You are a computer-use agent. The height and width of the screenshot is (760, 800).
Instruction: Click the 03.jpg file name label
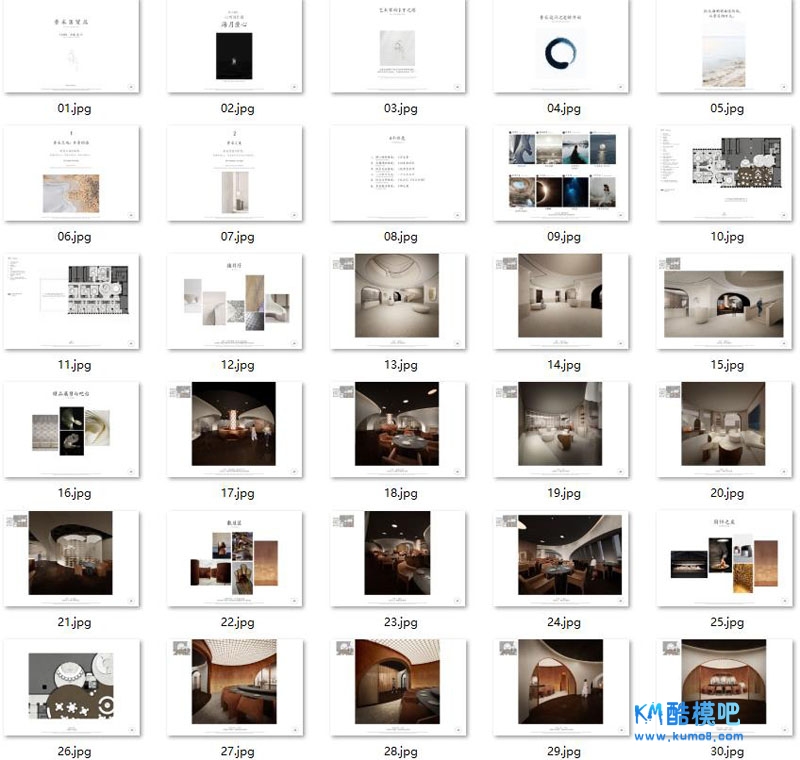coord(398,108)
